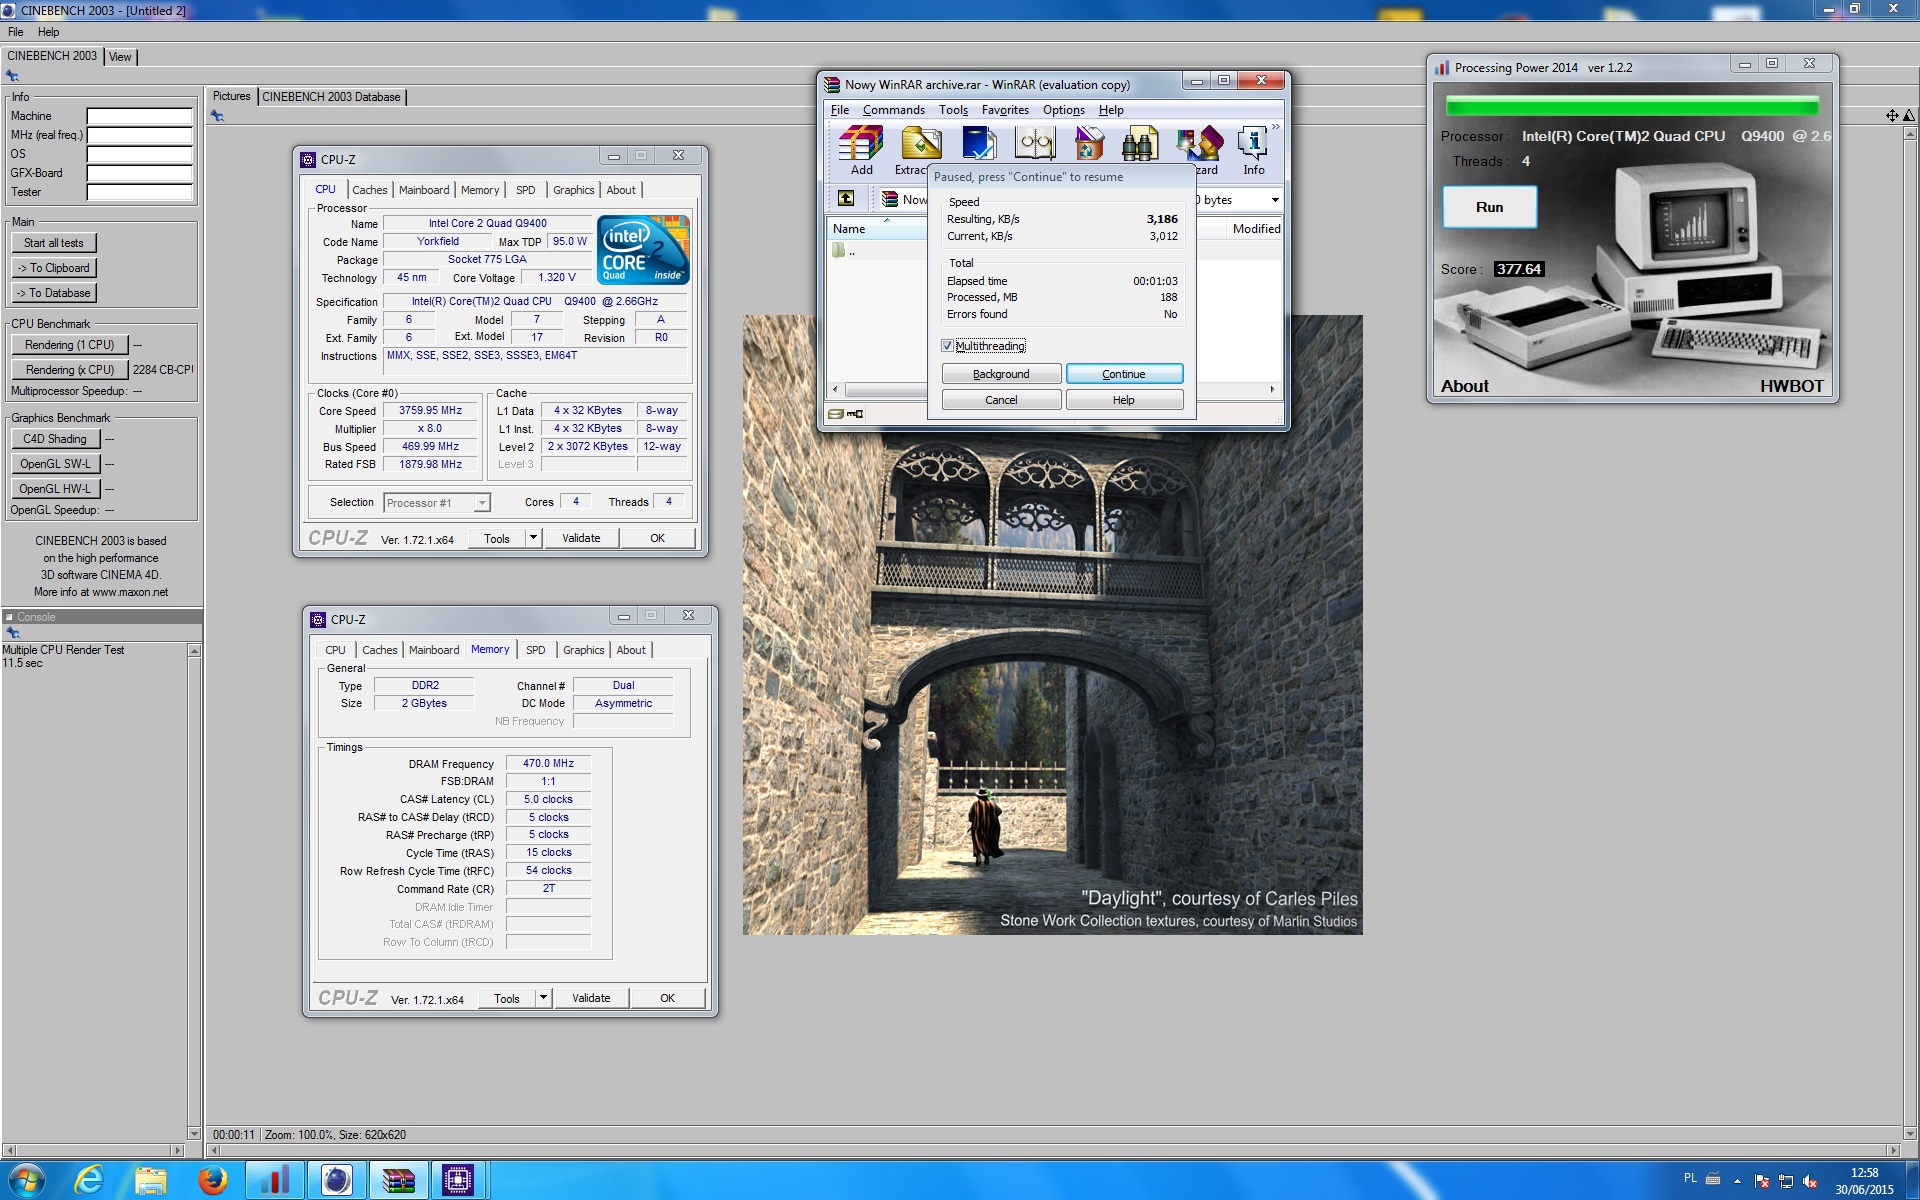Switch to CINEBENCH 2003 Database tab
Screen dimensions: 1920x1200
point(331,97)
